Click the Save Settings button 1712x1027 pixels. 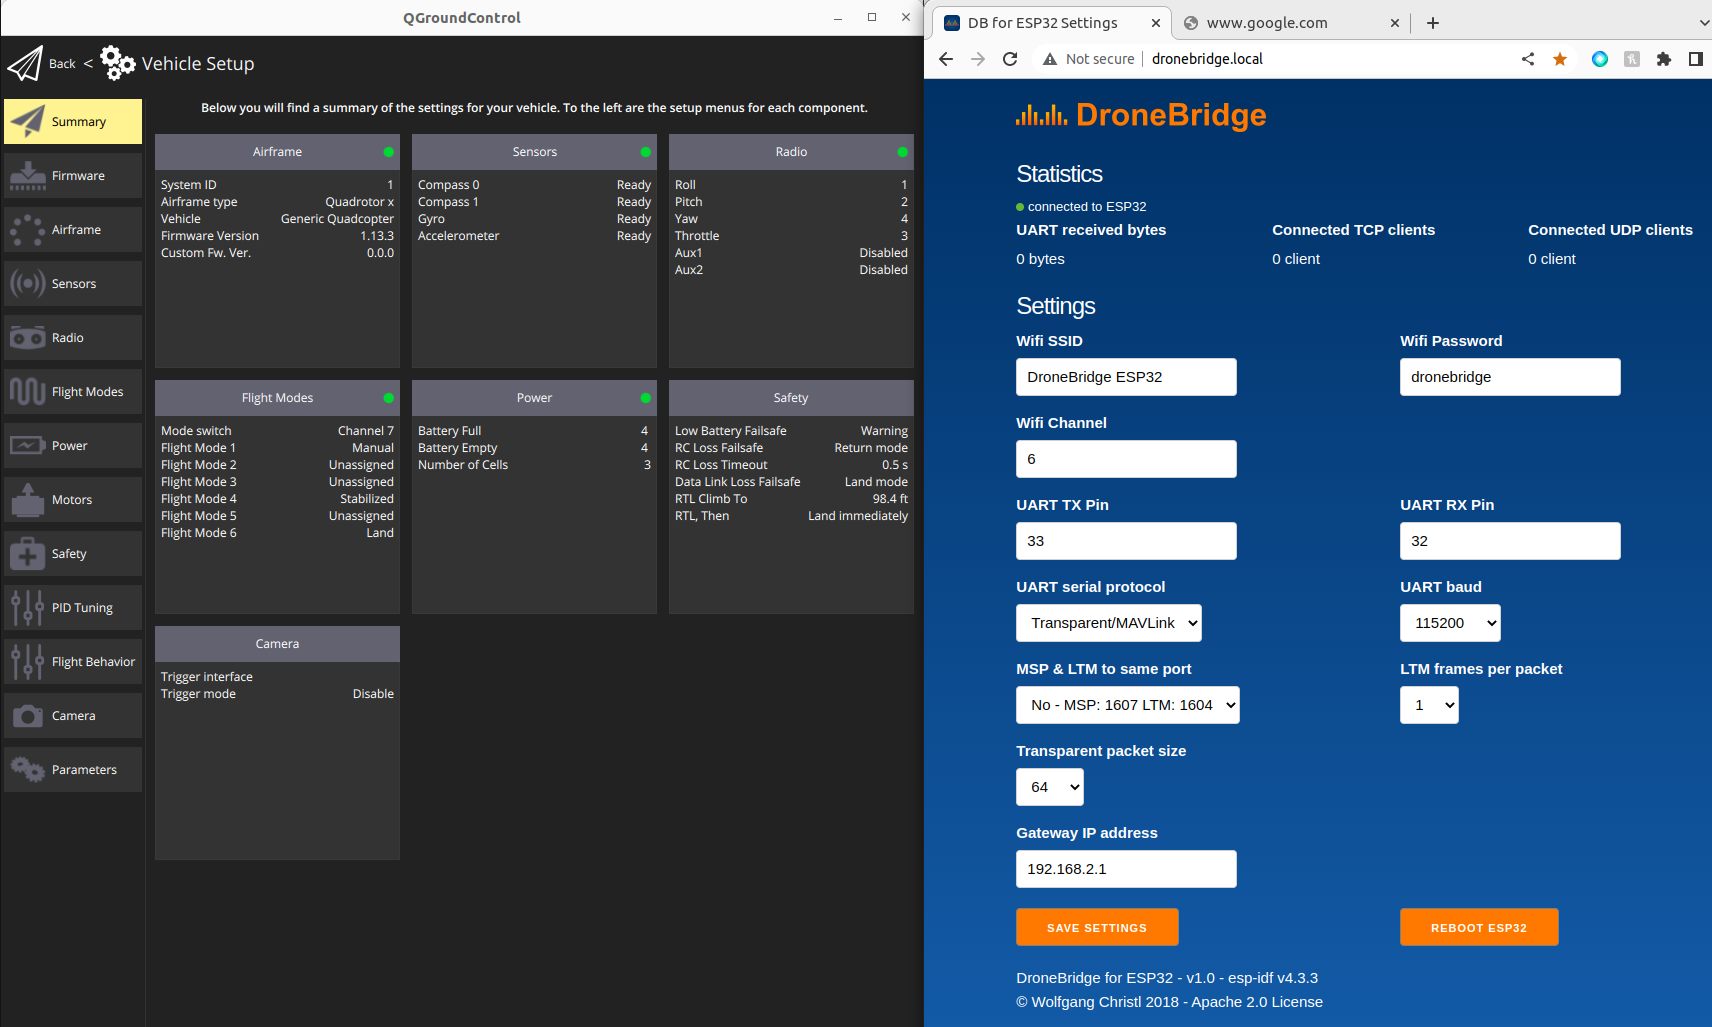[1097, 927]
